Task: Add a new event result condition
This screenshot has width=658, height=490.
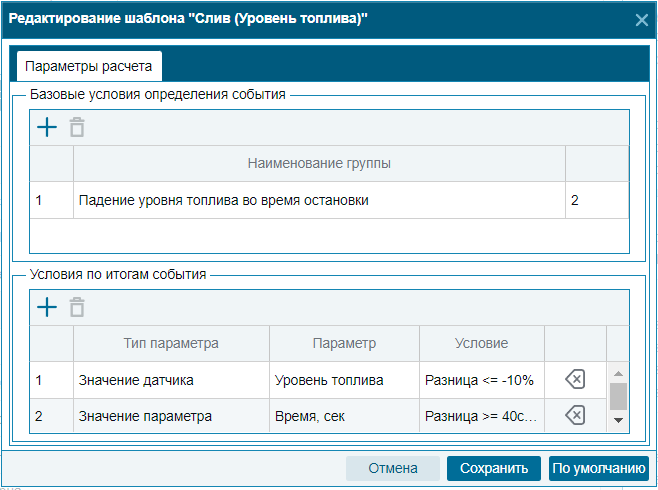Action: [47, 307]
